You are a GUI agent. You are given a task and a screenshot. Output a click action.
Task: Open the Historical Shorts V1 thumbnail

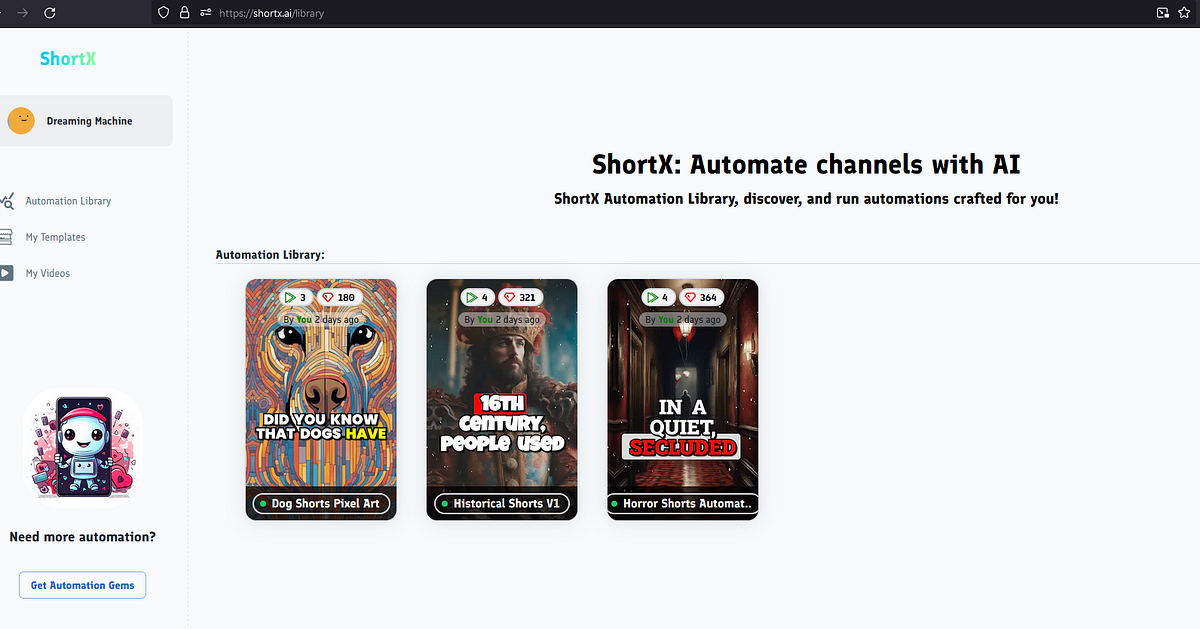tap(502, 400)
